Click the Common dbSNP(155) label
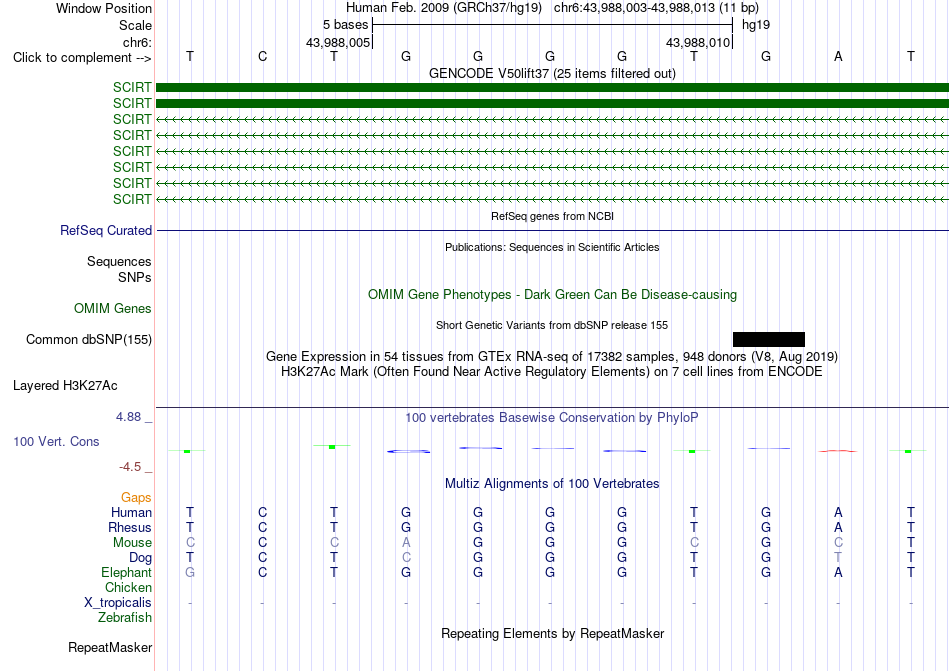 [x=89, y=339]
